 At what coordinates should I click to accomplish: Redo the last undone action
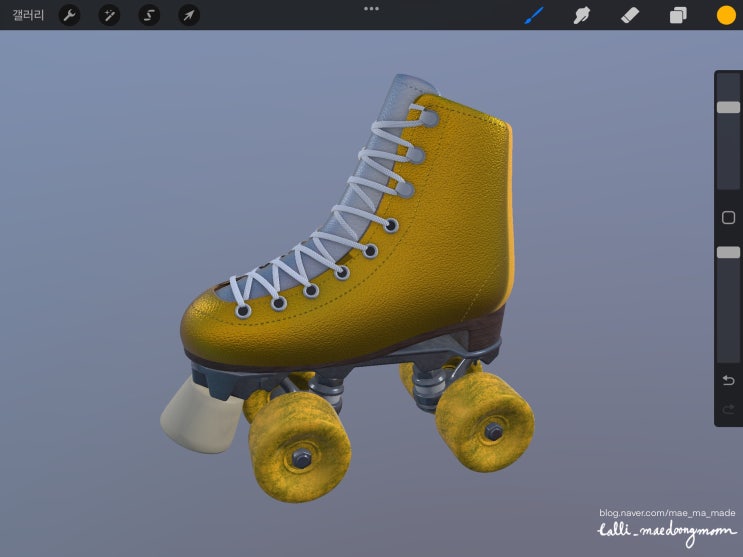point(728,409)
